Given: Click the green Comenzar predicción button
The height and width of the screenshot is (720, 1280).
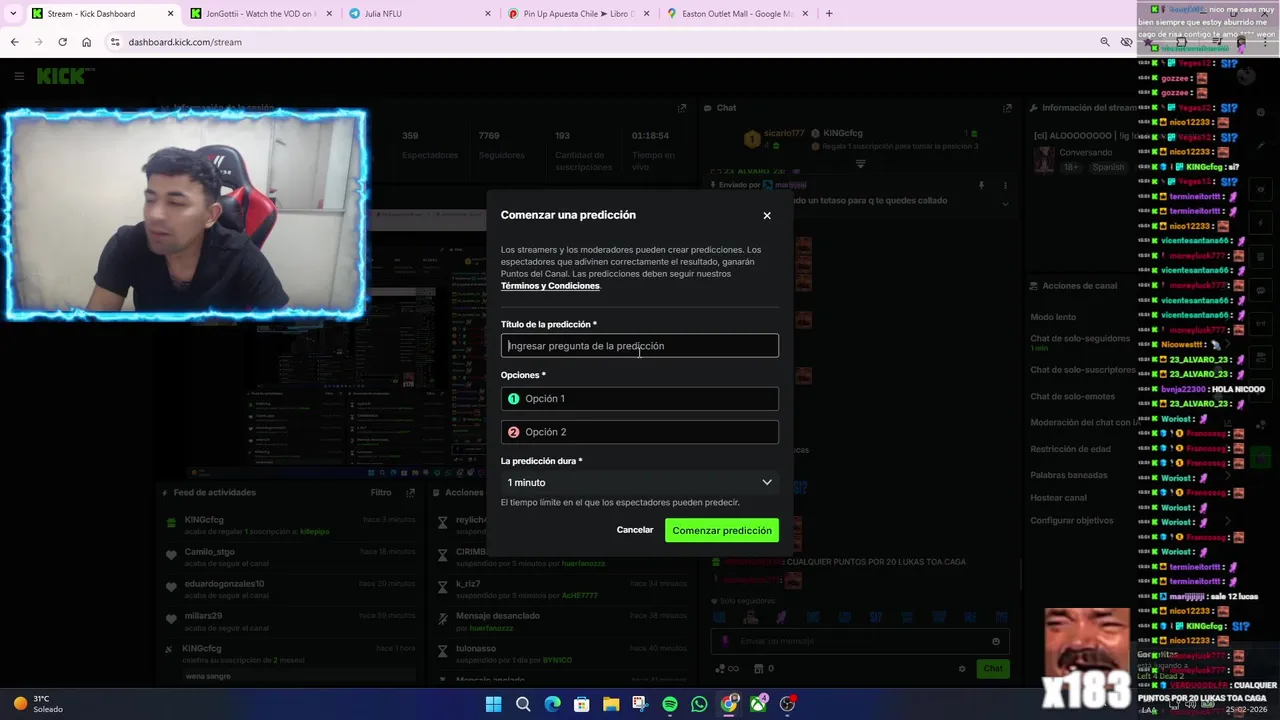Looking at the screenshot, I should [x=722, y=531].
